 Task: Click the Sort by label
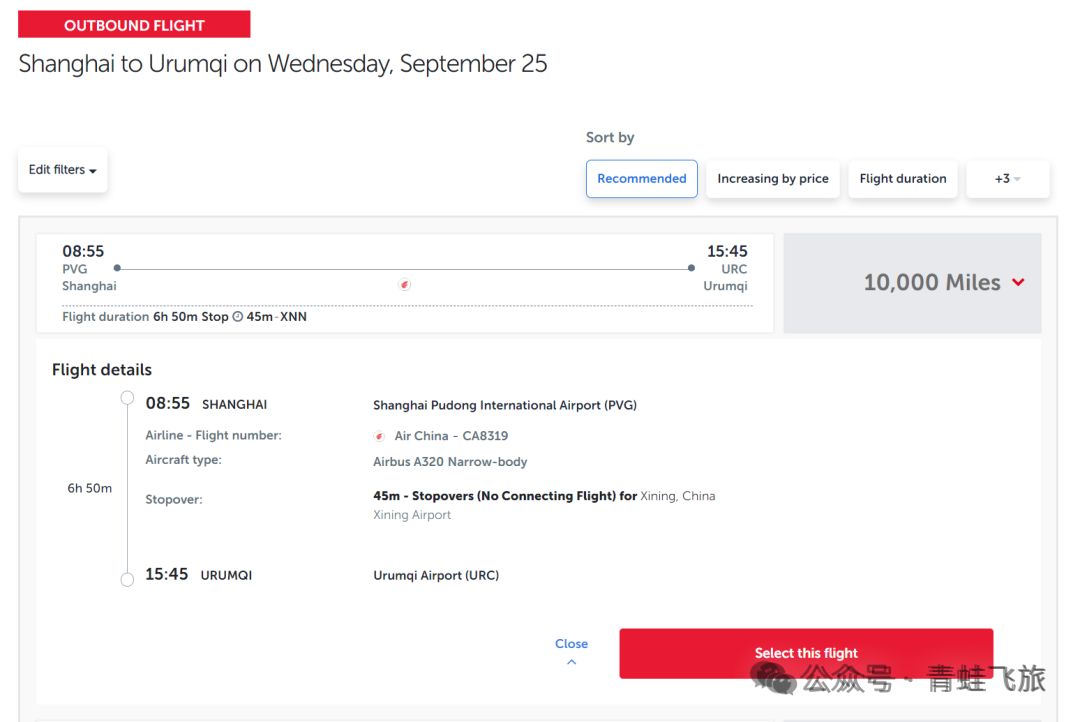click(610, 137)
